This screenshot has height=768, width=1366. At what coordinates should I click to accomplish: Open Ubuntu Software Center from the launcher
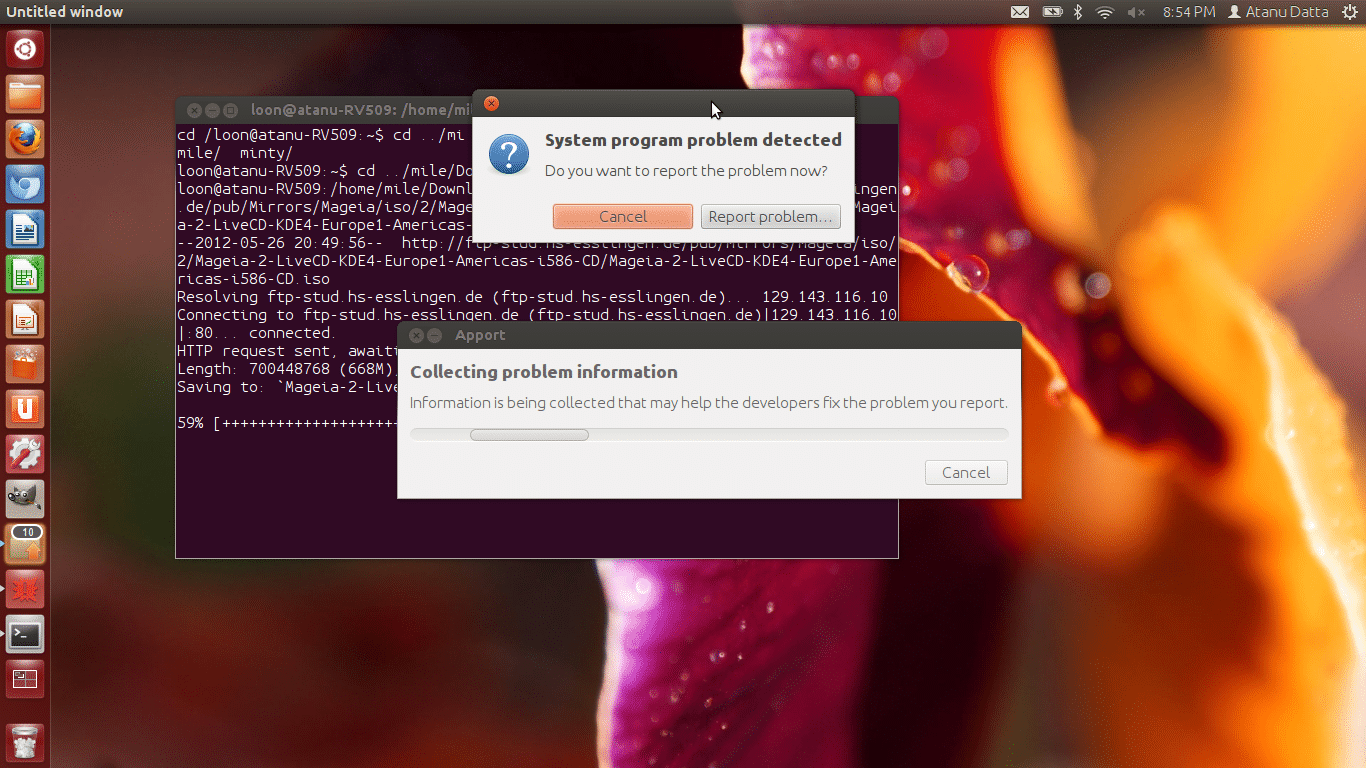[25, 364]
